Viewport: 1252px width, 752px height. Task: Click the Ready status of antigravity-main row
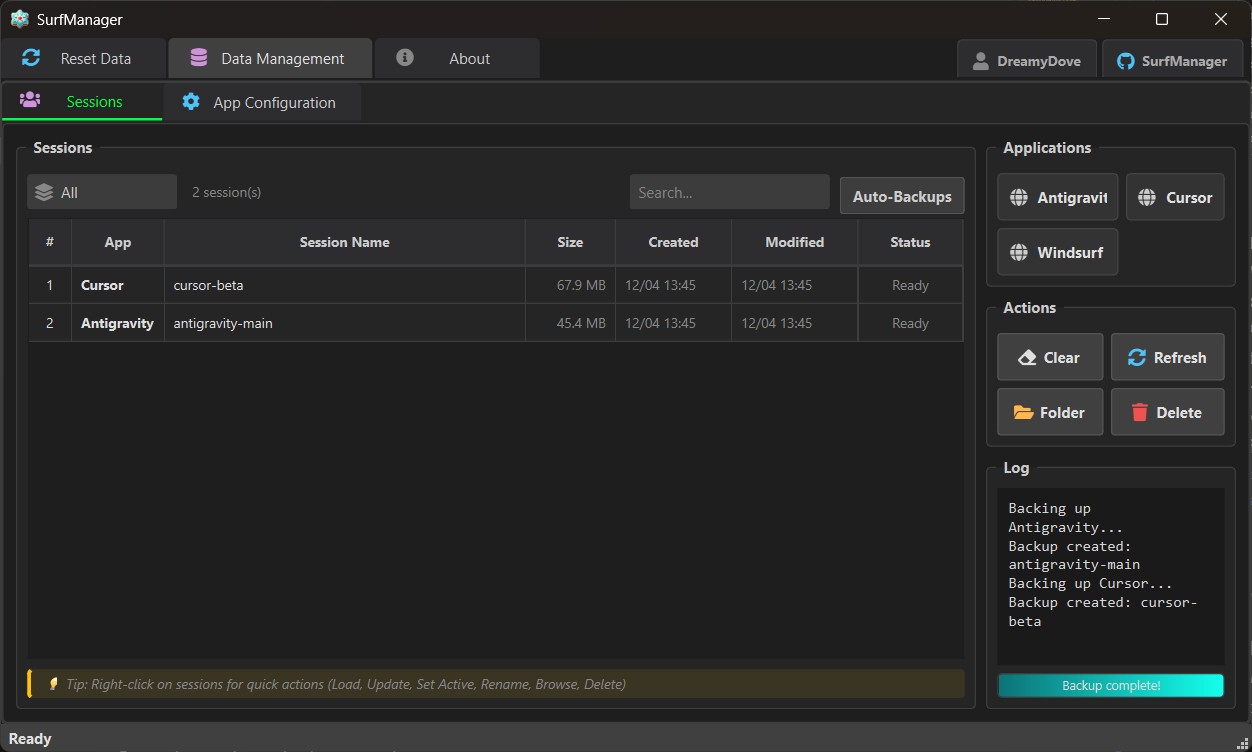[910, 323]
